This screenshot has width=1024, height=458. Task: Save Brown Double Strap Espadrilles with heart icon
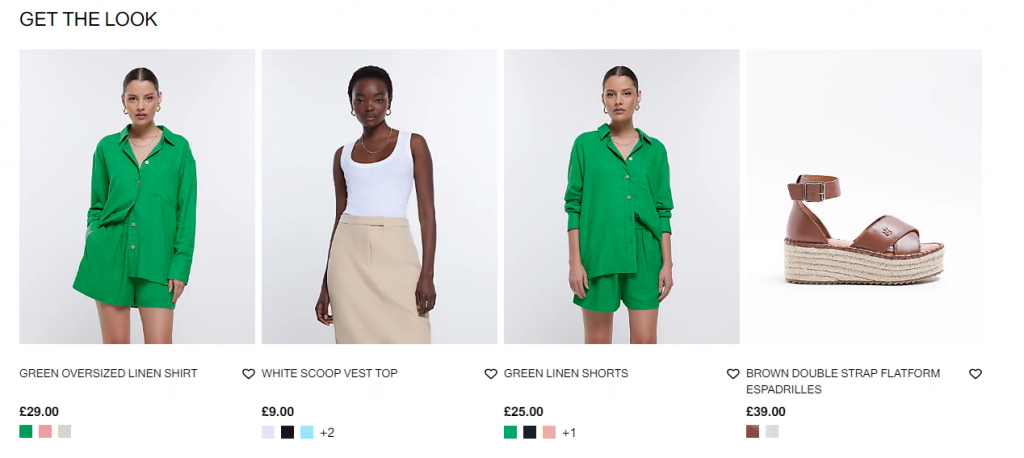click(975, 374)
